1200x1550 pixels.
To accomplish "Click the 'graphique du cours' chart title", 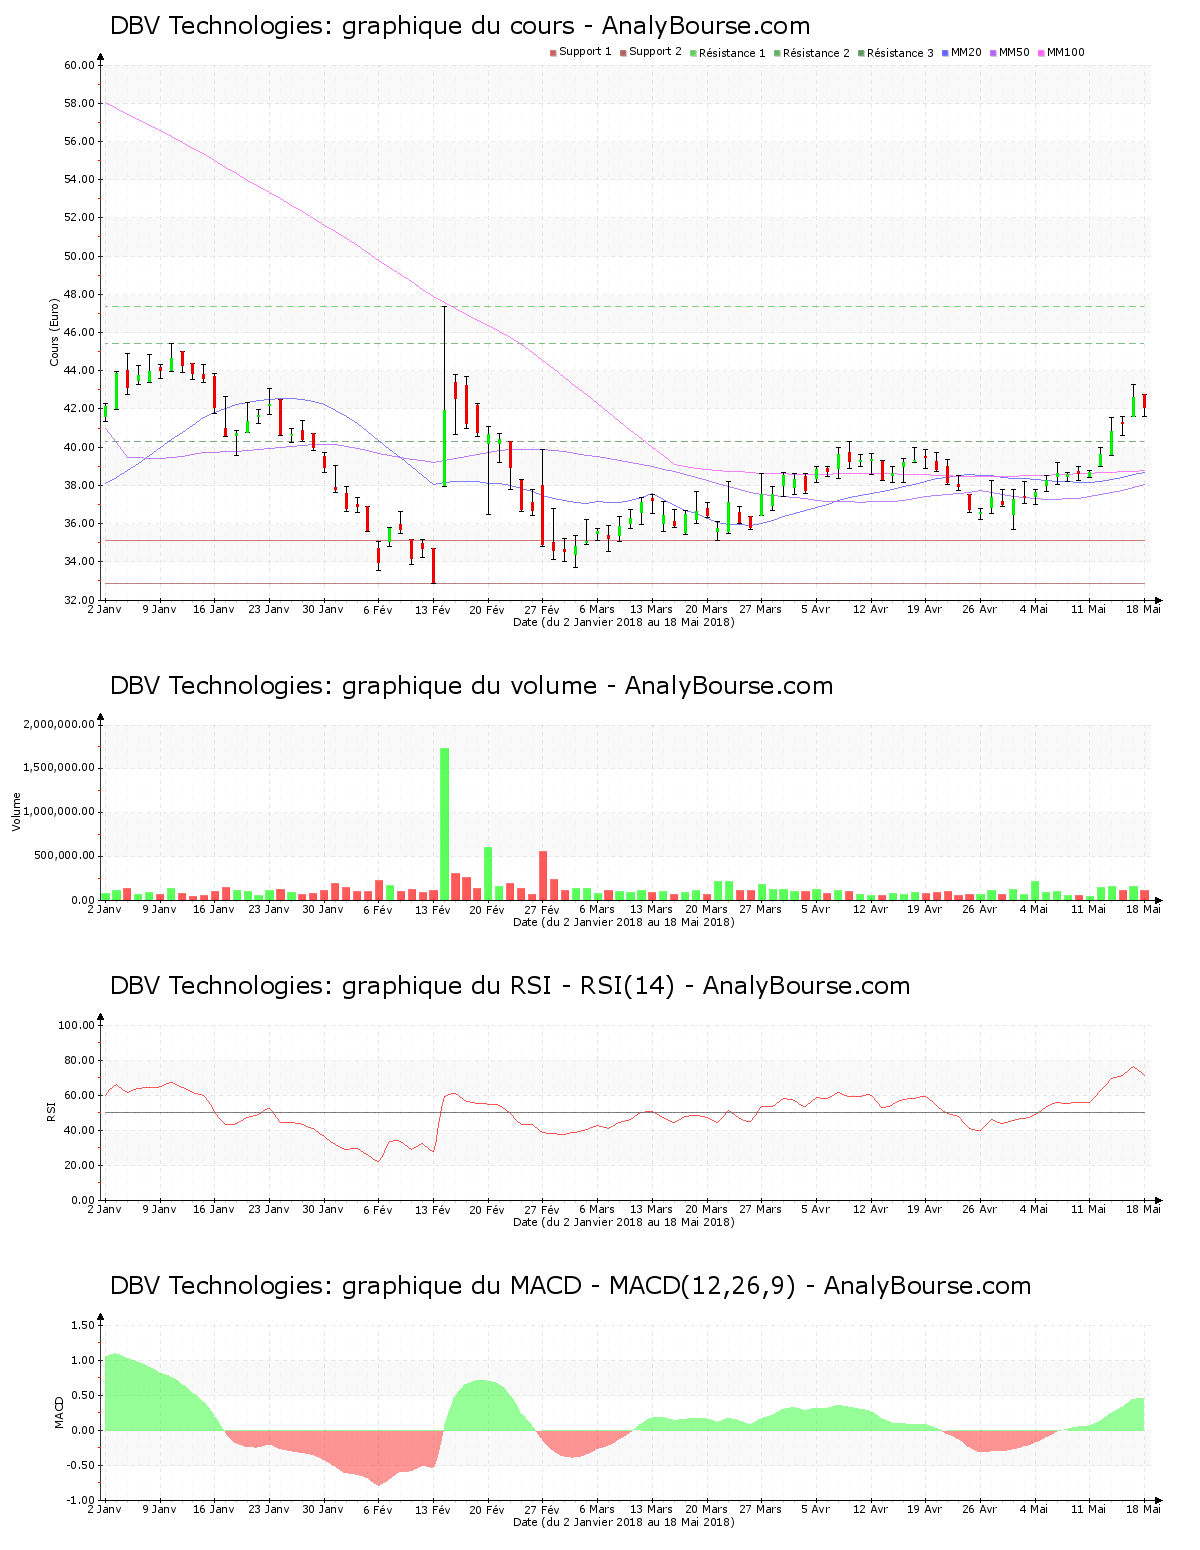I will pyautogui.click(x=458, y=27).
